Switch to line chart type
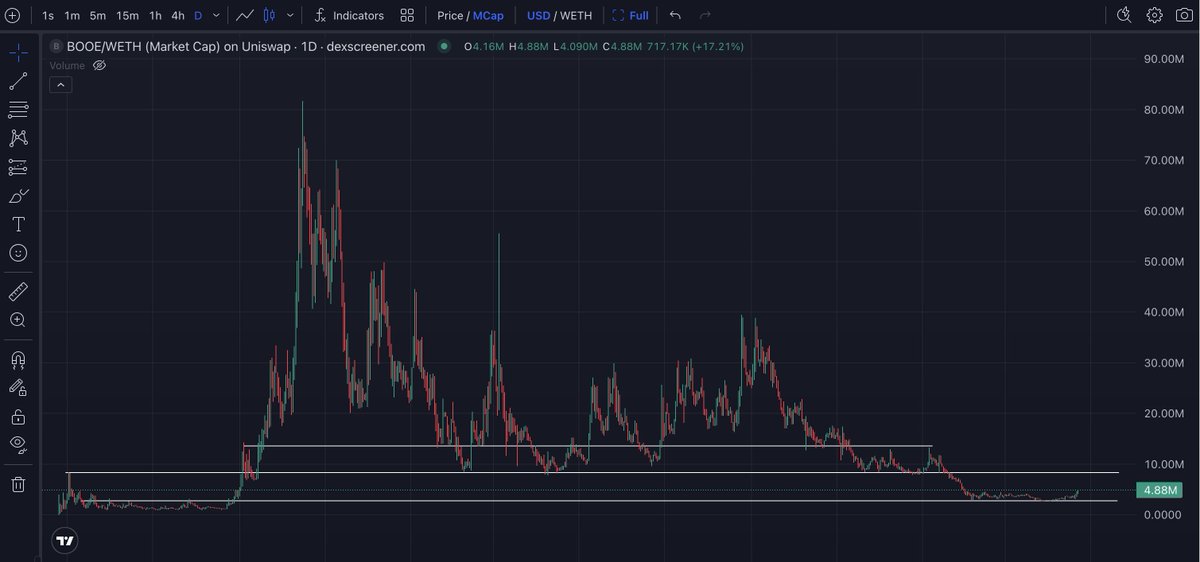Image resolution: width=1200 pixels, height=562 pixels. tap(244, 15)
